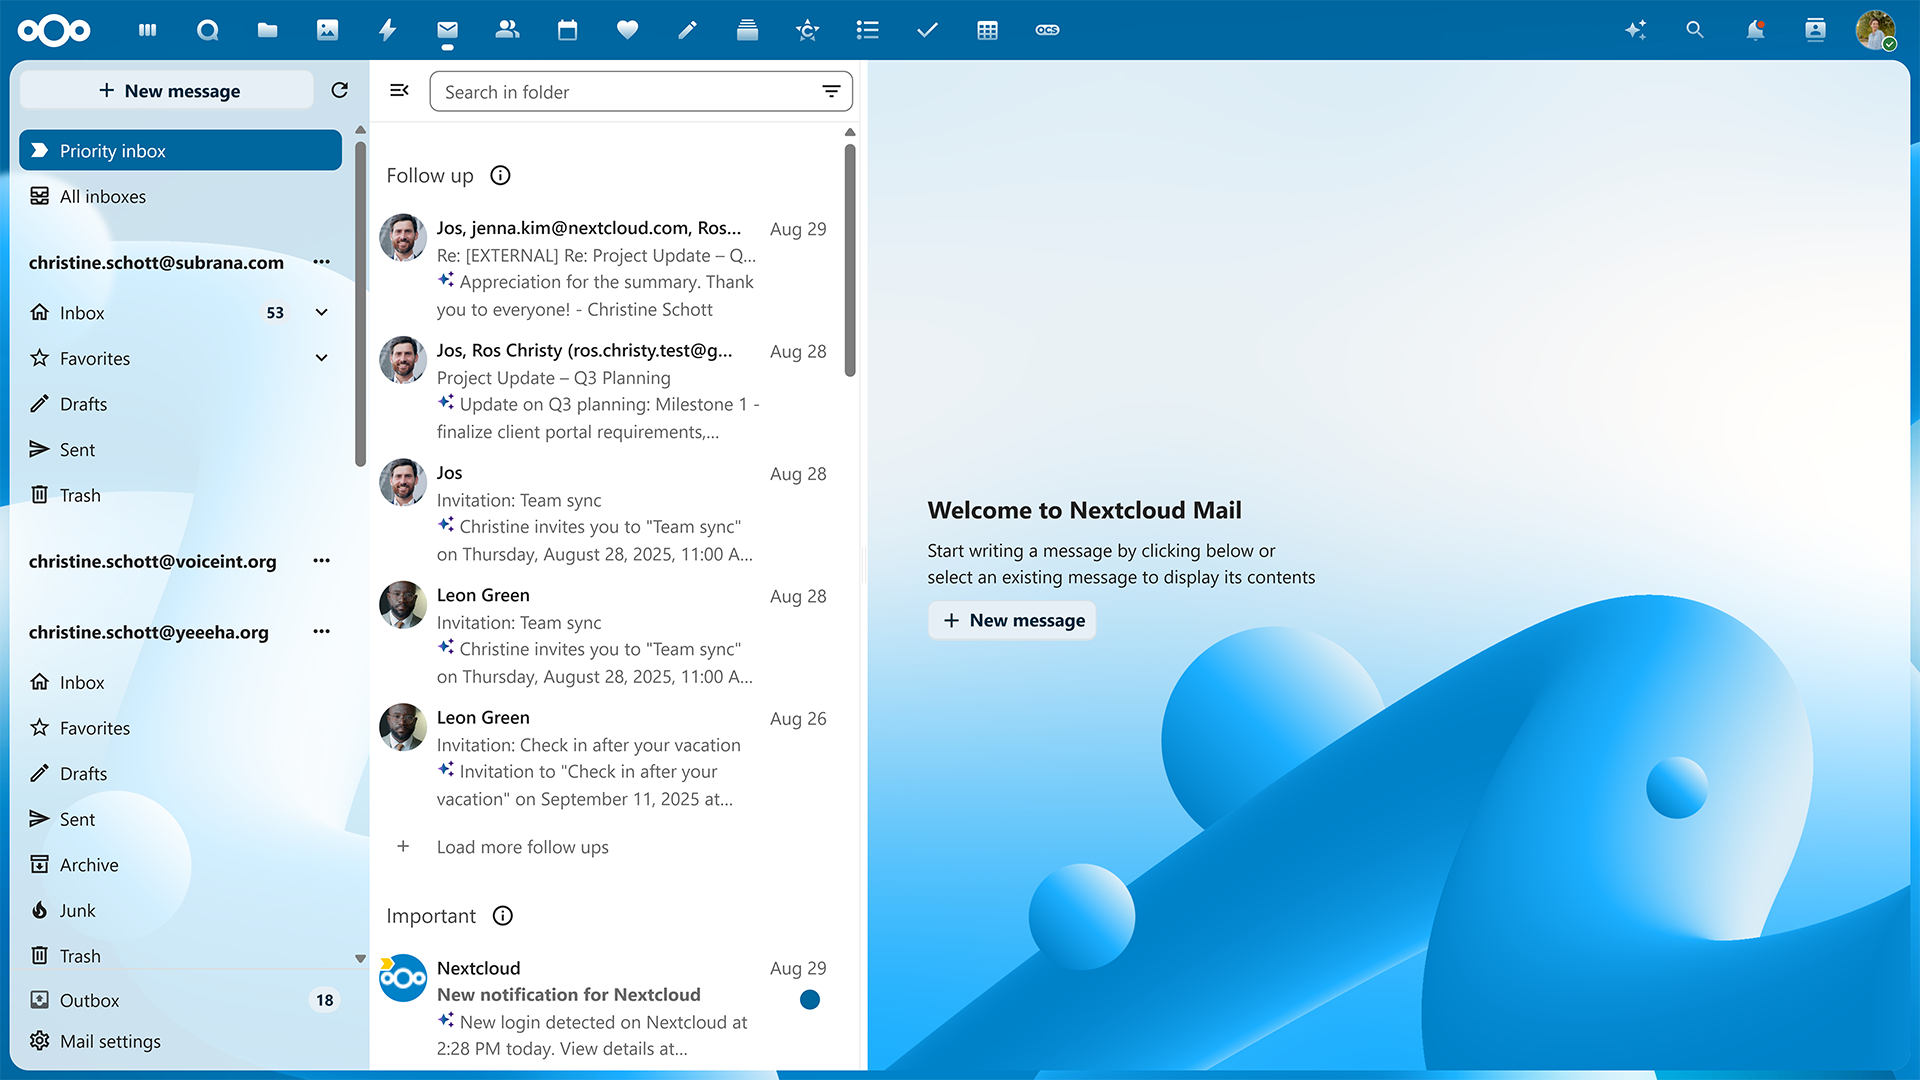This screenshot has width=1920, height=1080.
Task: Select the Priority inbox item
Action: coord(180,150)
